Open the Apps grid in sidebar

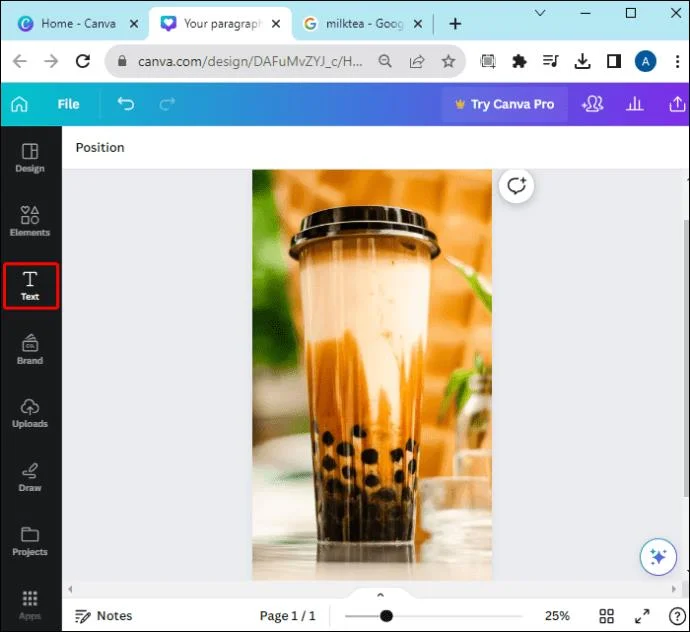pos(30,605)
